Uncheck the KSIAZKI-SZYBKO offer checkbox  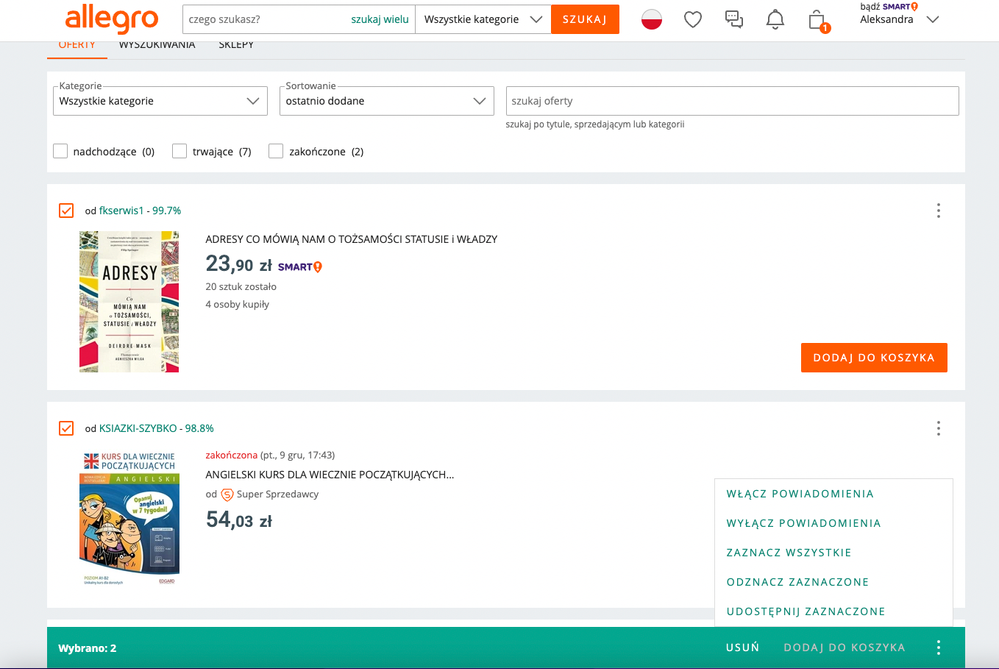tap(66, 428)
